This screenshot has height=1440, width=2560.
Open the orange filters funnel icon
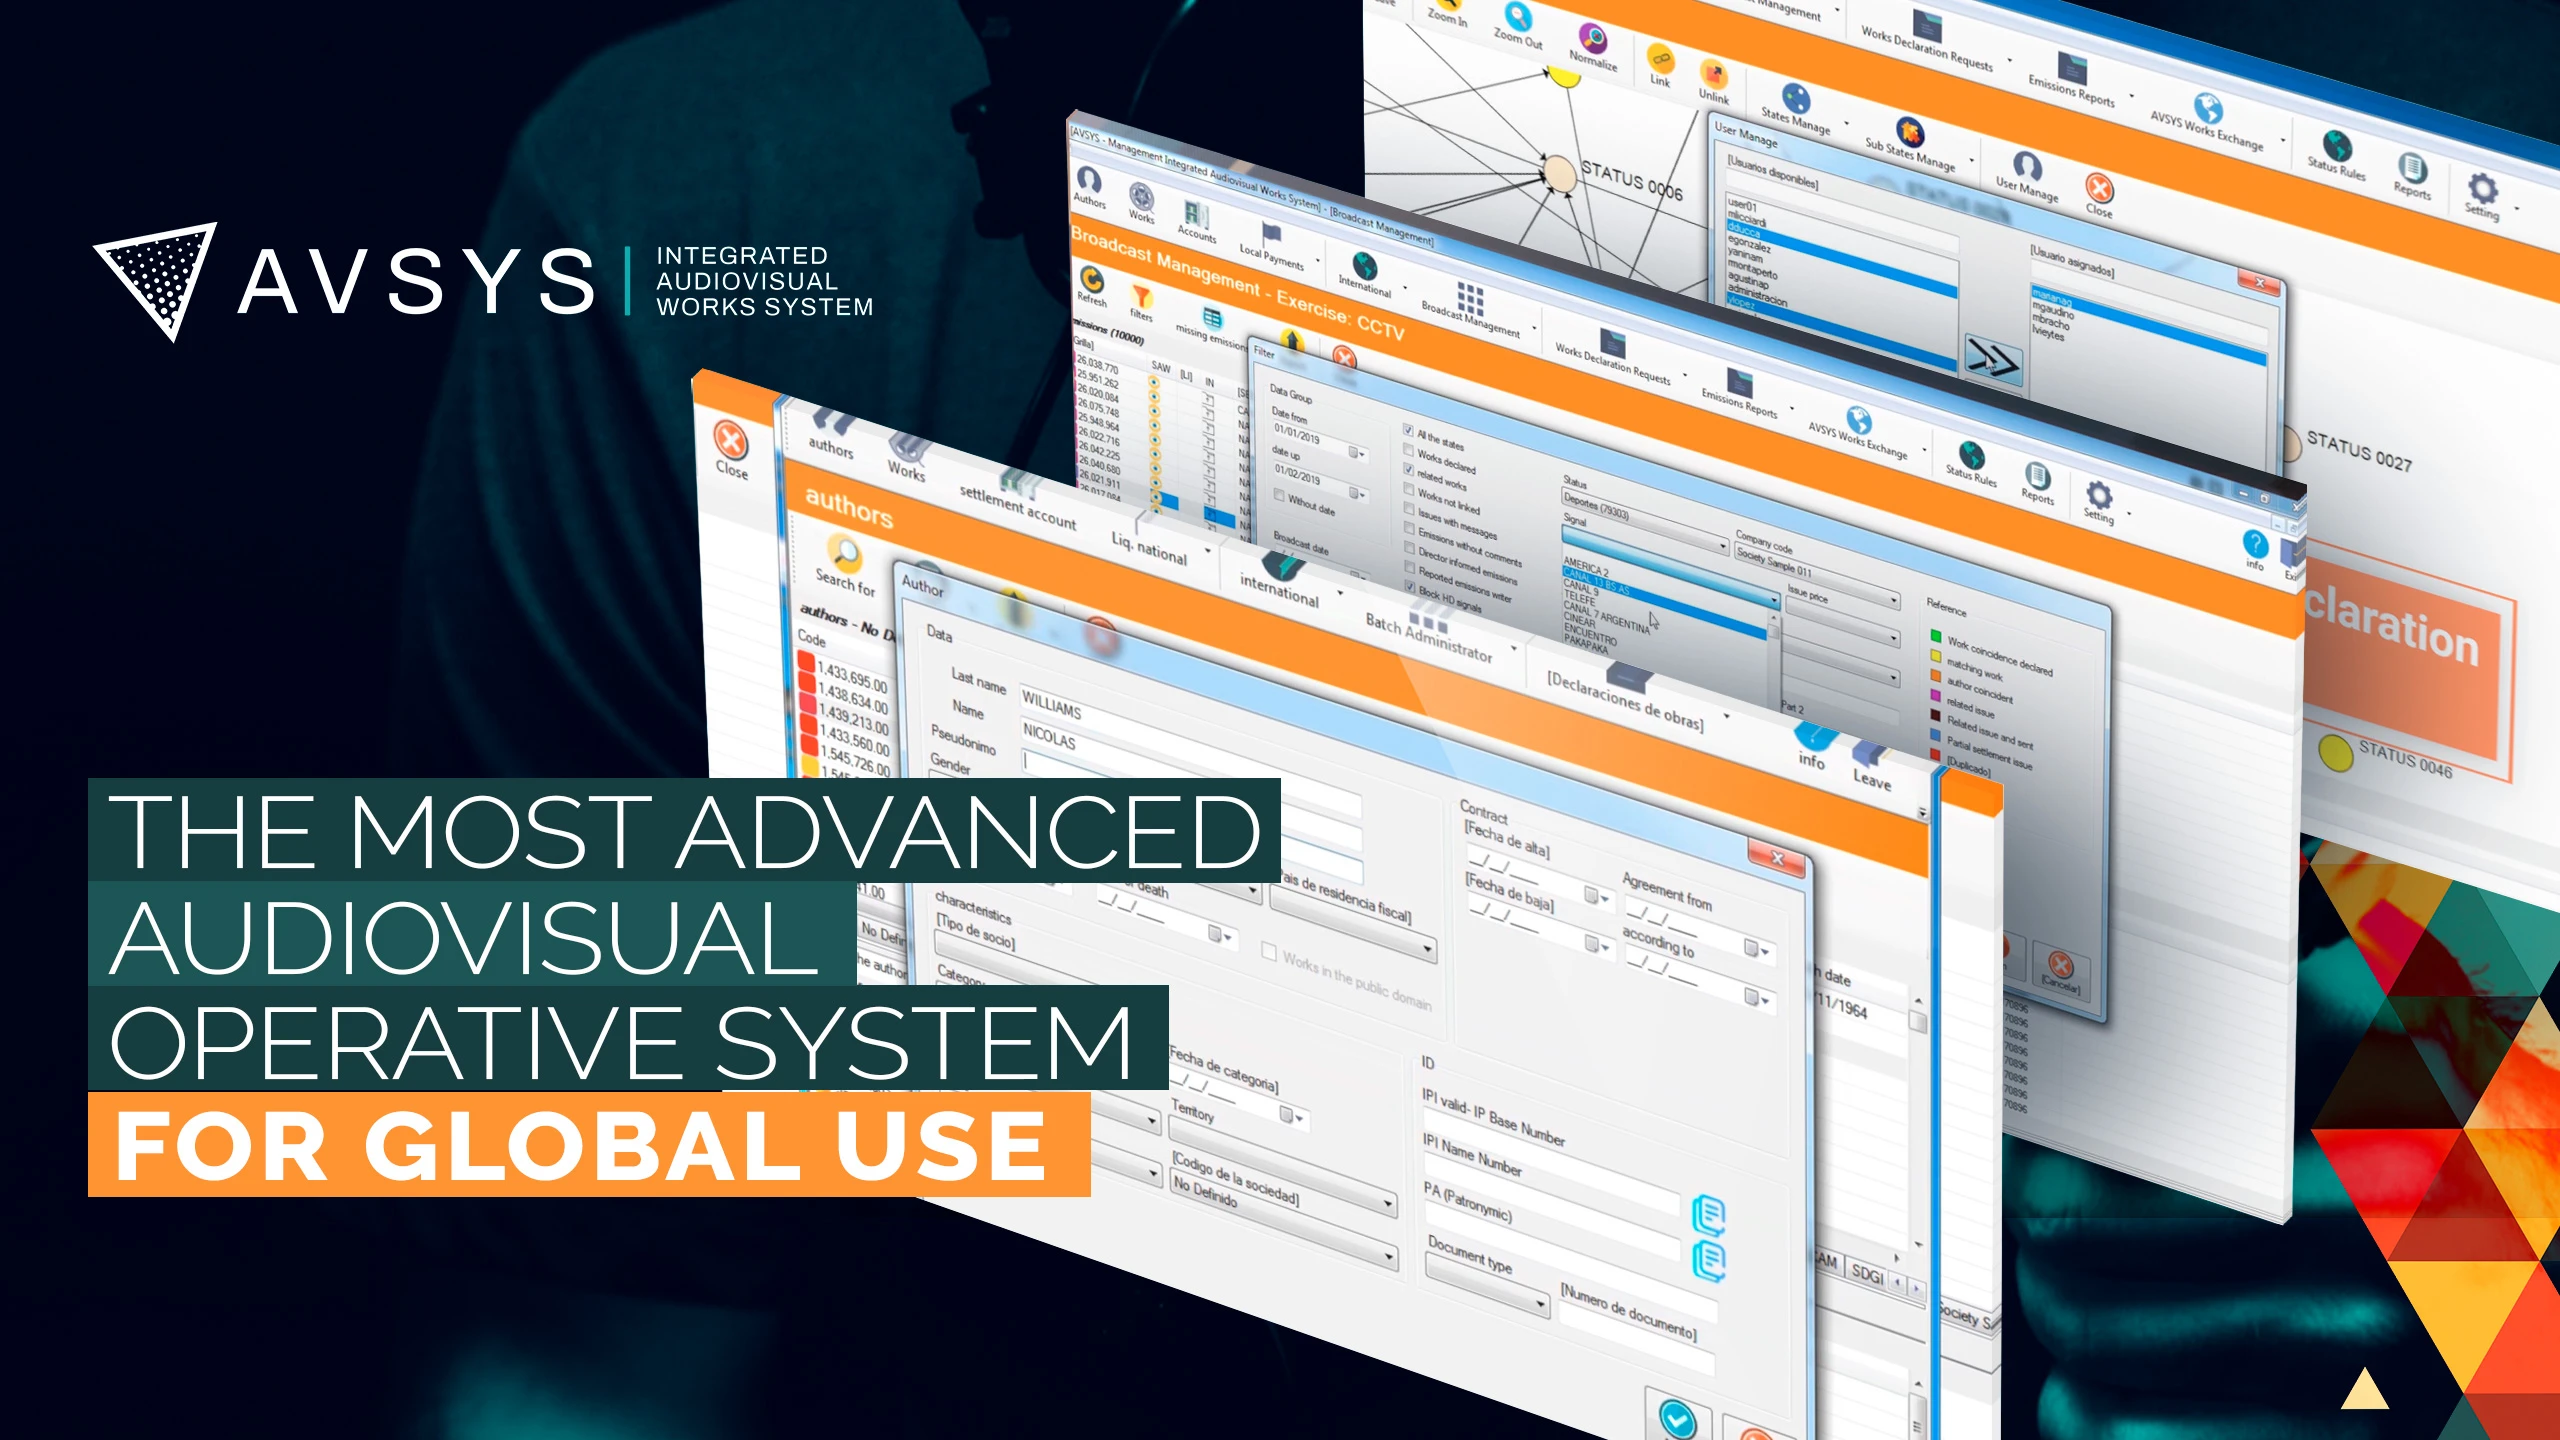coord(1141,296)
